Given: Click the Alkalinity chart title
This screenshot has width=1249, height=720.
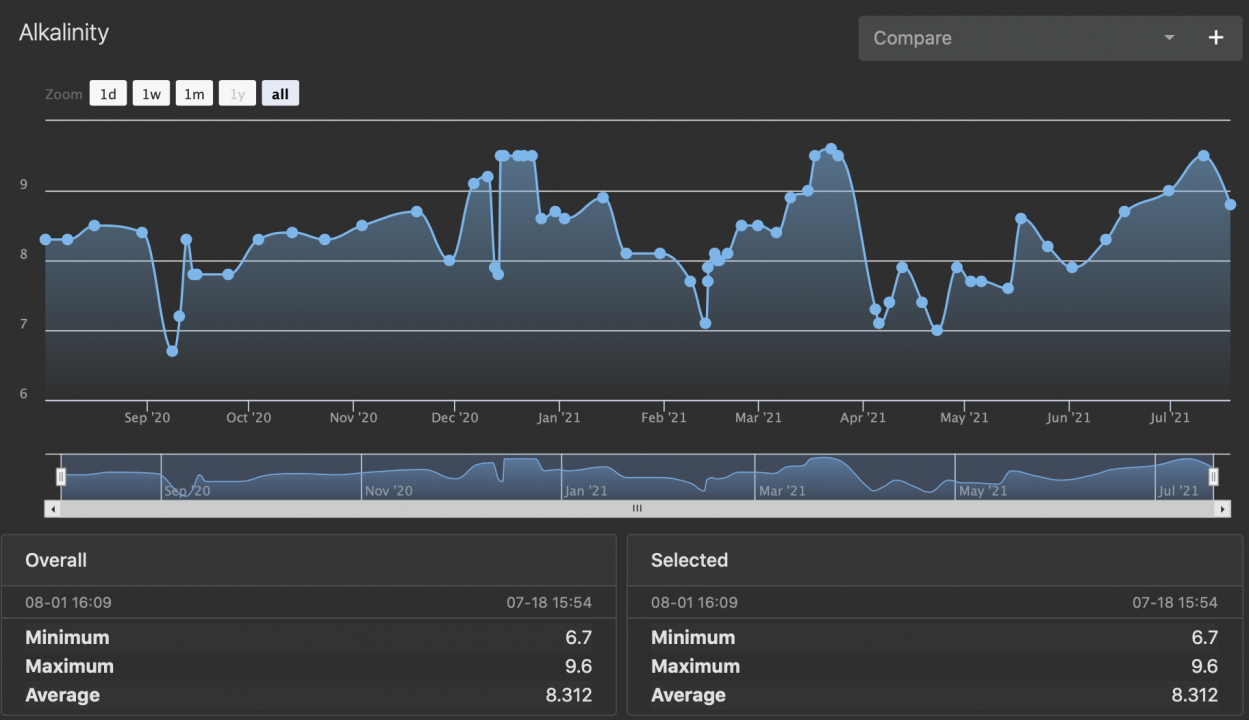Looking at the screenshot, I should [64, 32].
